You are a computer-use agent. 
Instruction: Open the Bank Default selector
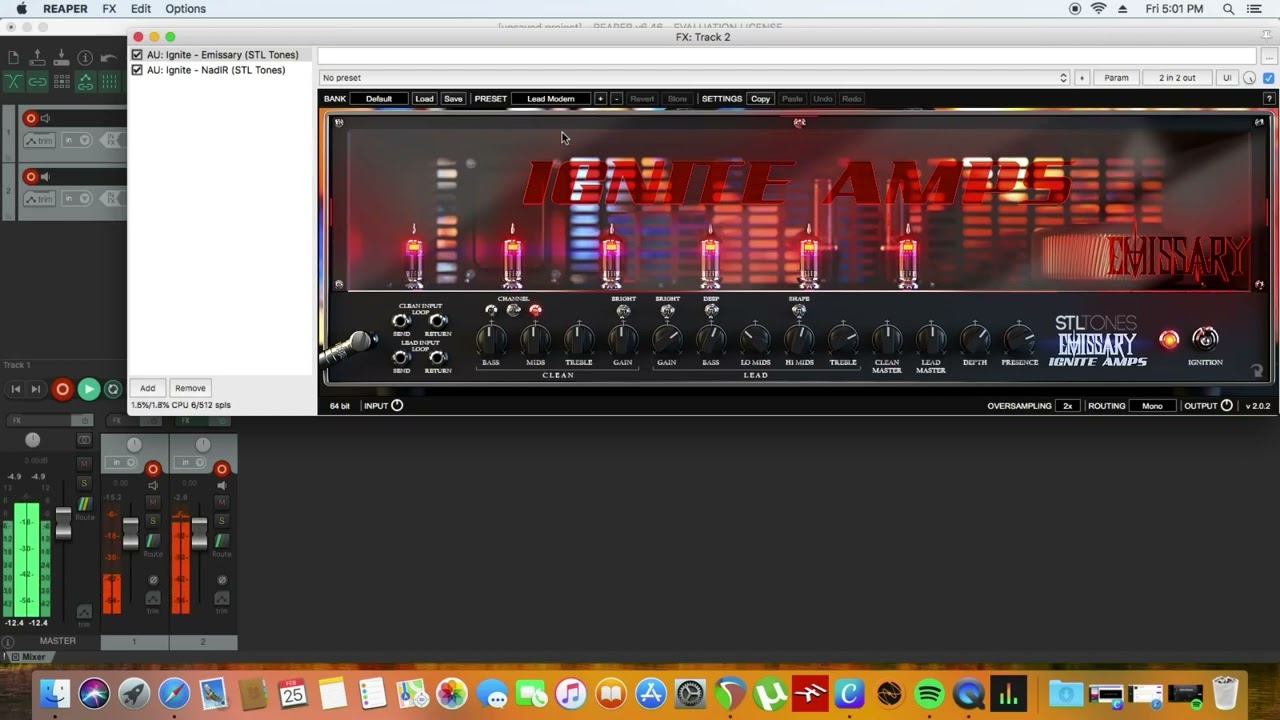coord(379,99)
